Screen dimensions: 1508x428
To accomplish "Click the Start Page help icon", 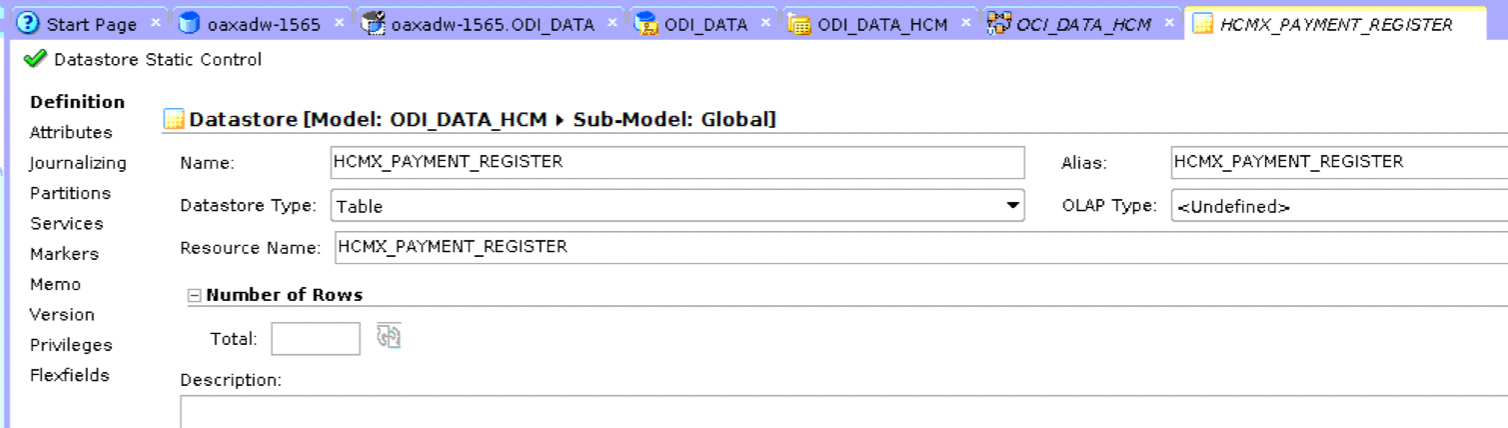I will coord(29,24).
